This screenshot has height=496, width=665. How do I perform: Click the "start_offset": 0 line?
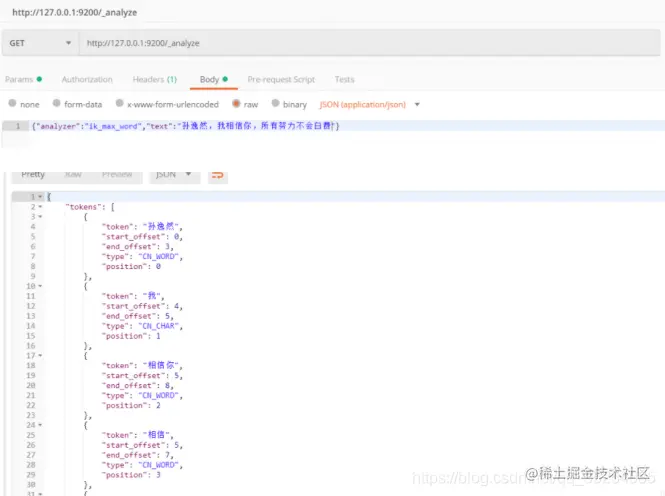tap(142, 237)
